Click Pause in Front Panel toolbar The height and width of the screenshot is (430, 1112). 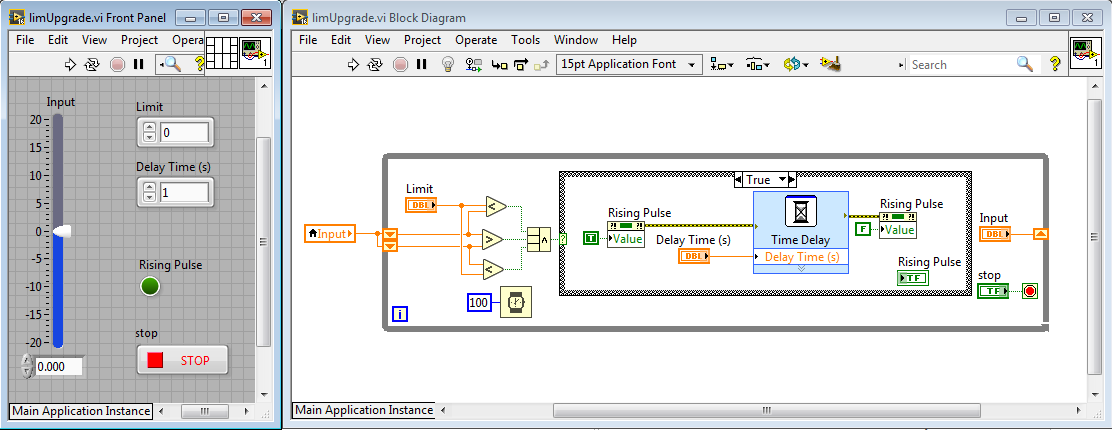pyautogui.click(x=138, y=65)
